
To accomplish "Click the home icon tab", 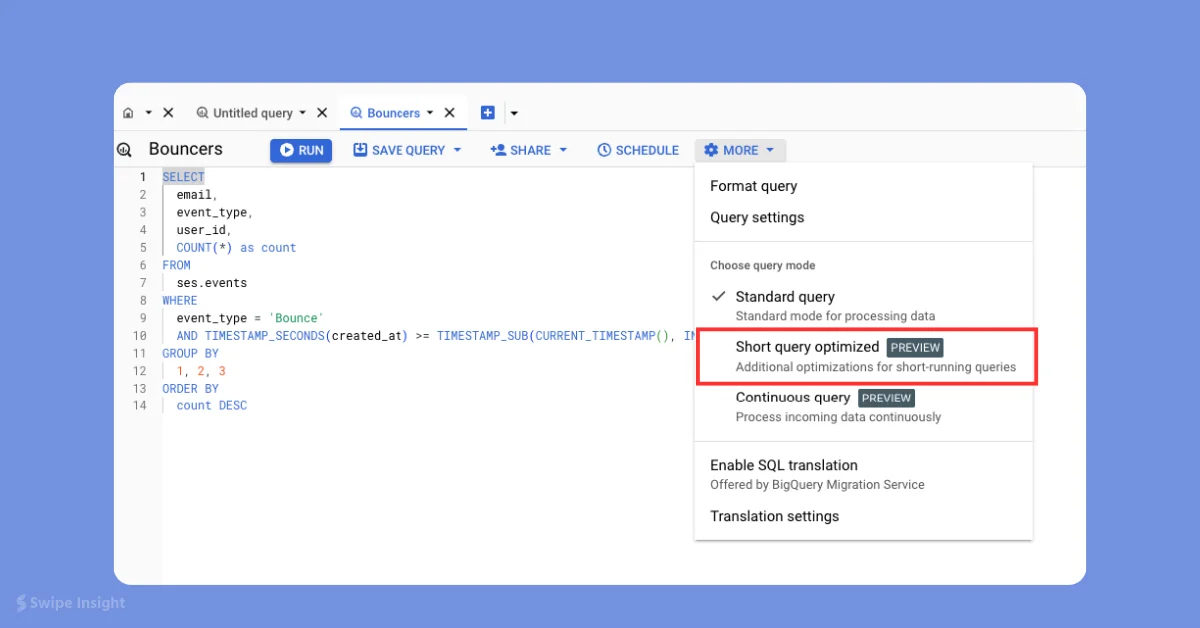I will click(x=128, y=113).
